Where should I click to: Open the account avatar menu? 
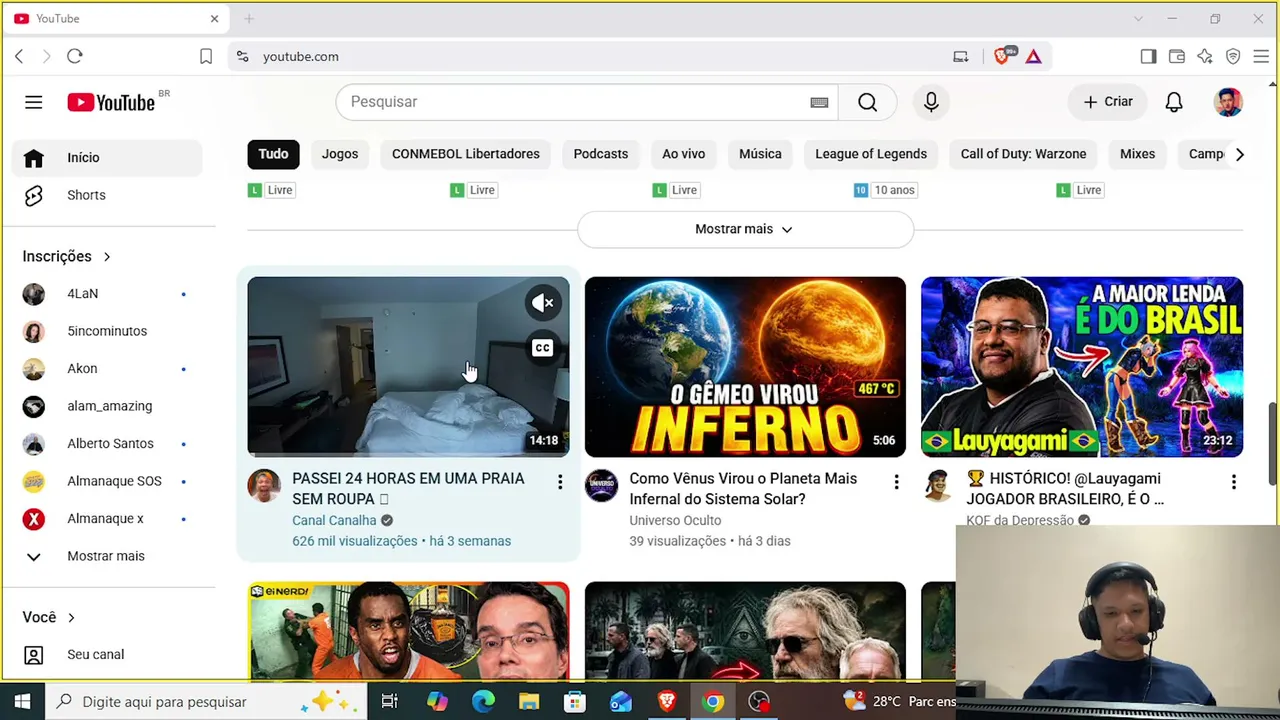click(1228, 102)
